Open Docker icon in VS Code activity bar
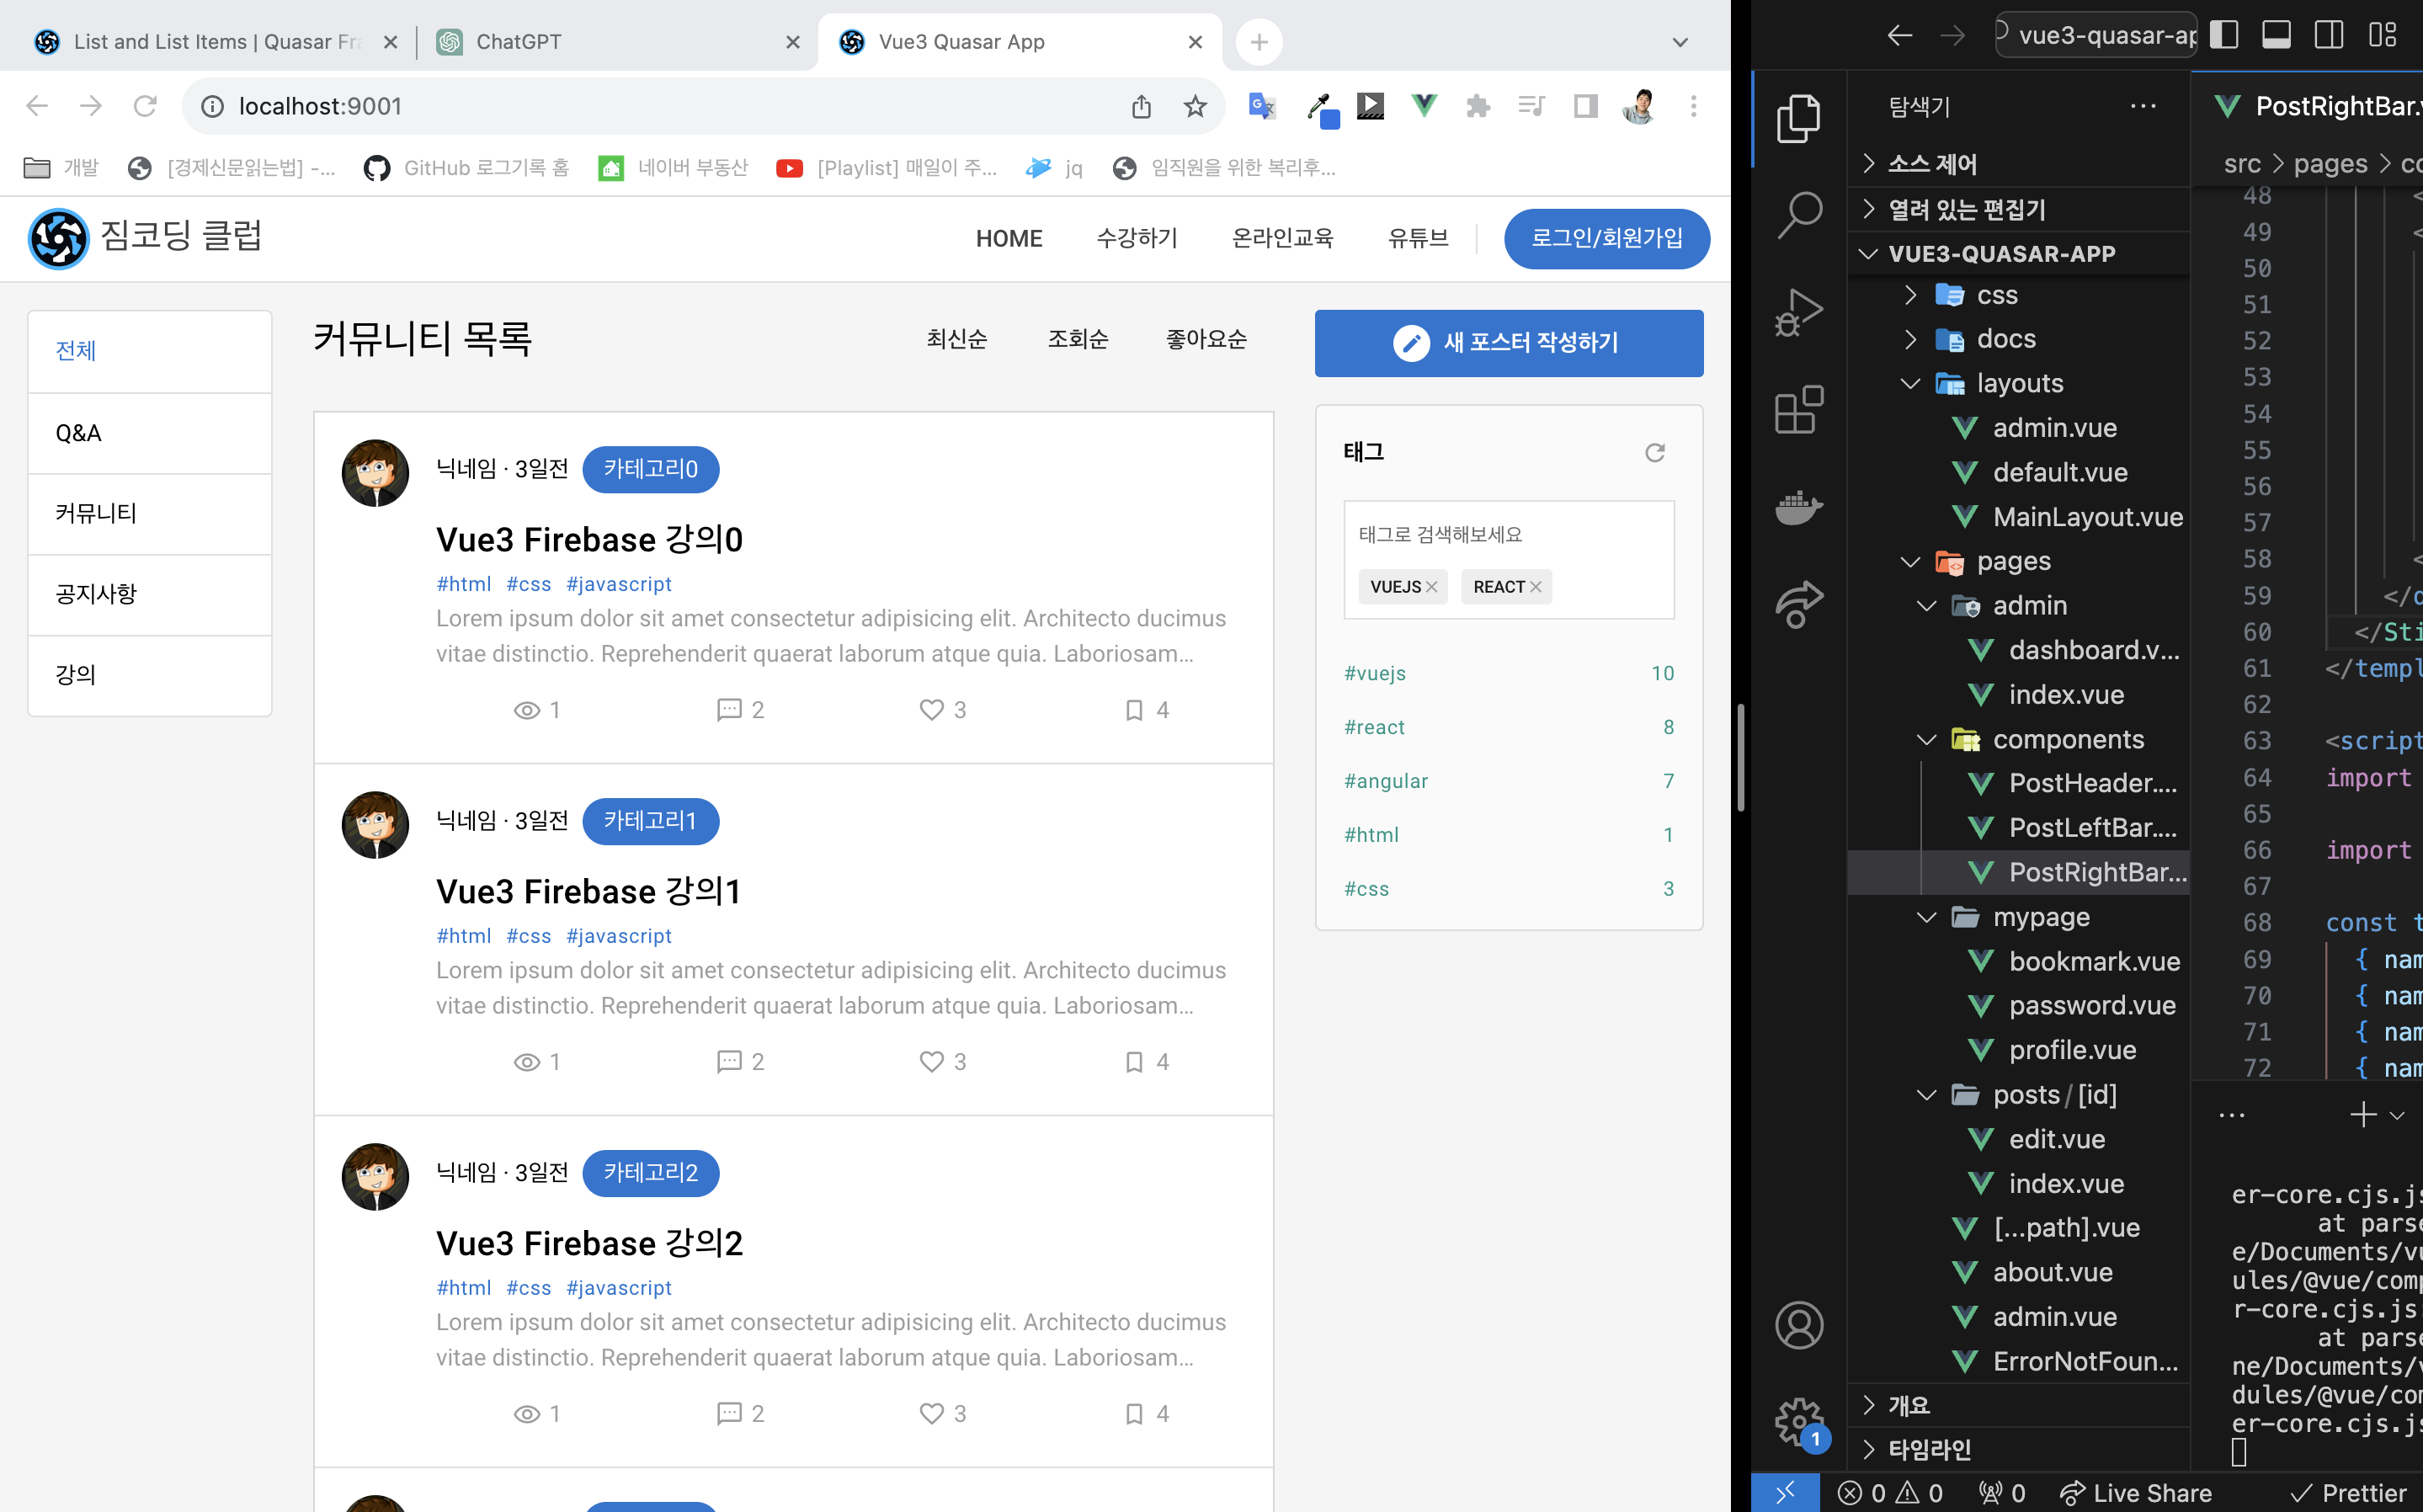 1798,506
